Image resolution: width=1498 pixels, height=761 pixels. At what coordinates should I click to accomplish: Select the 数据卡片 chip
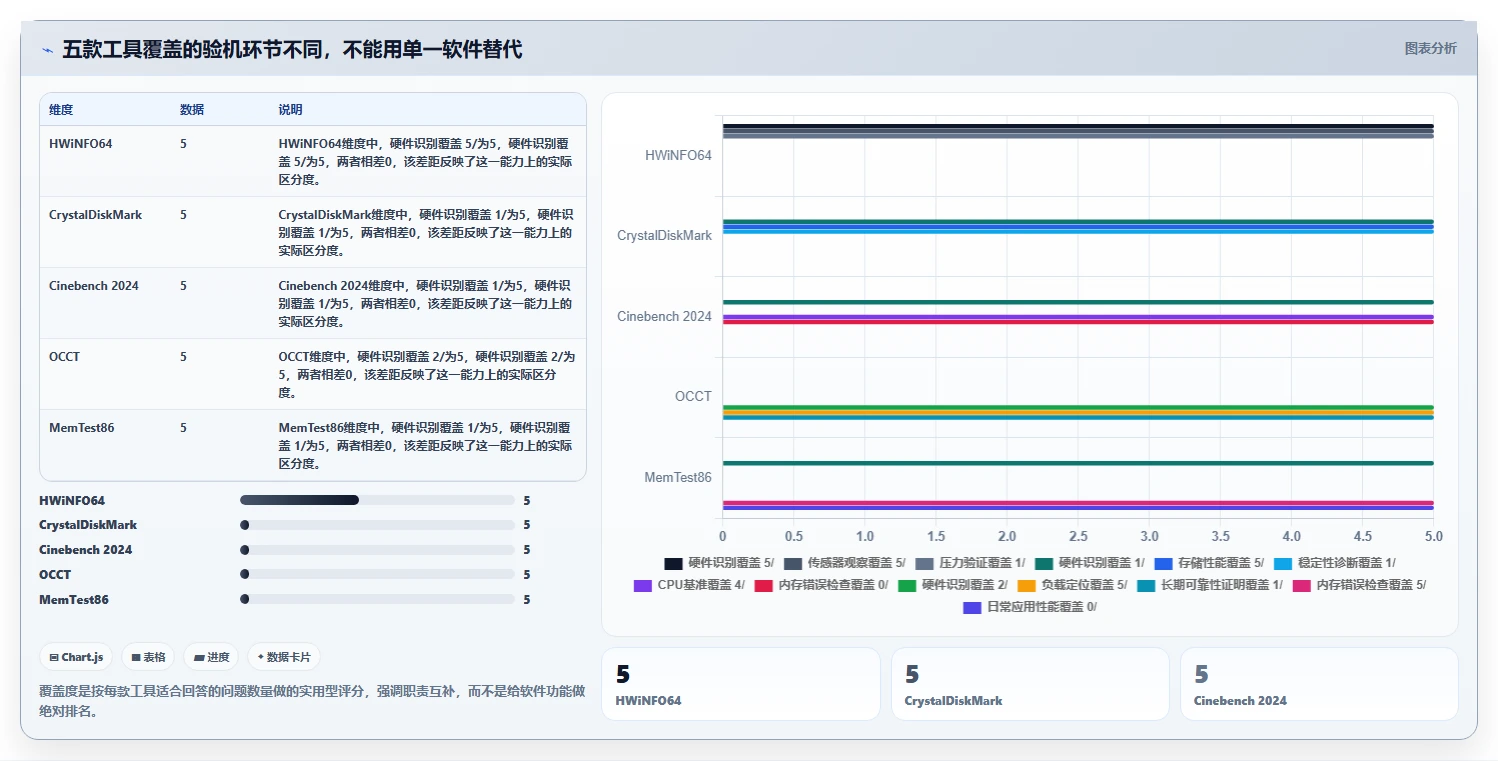[284, 657]
